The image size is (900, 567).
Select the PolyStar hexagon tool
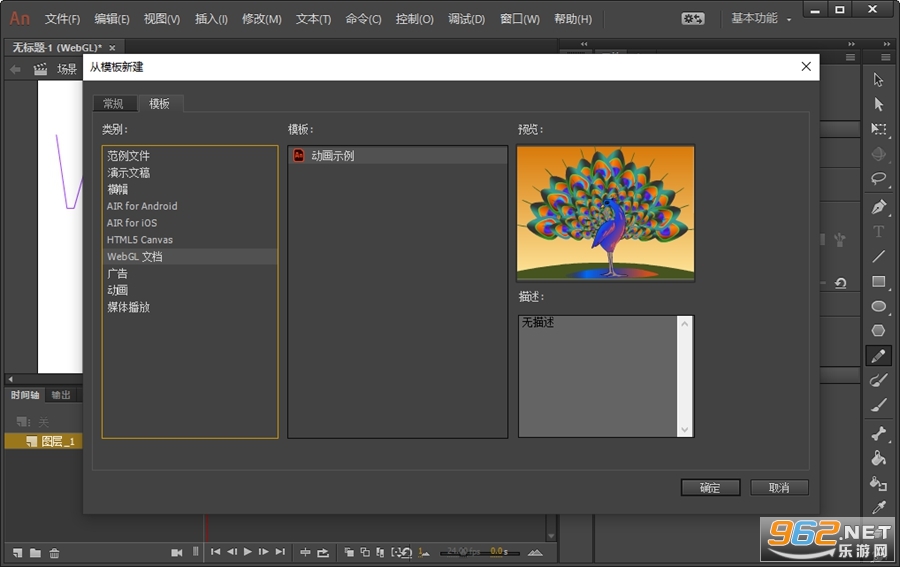click(878, 331)
